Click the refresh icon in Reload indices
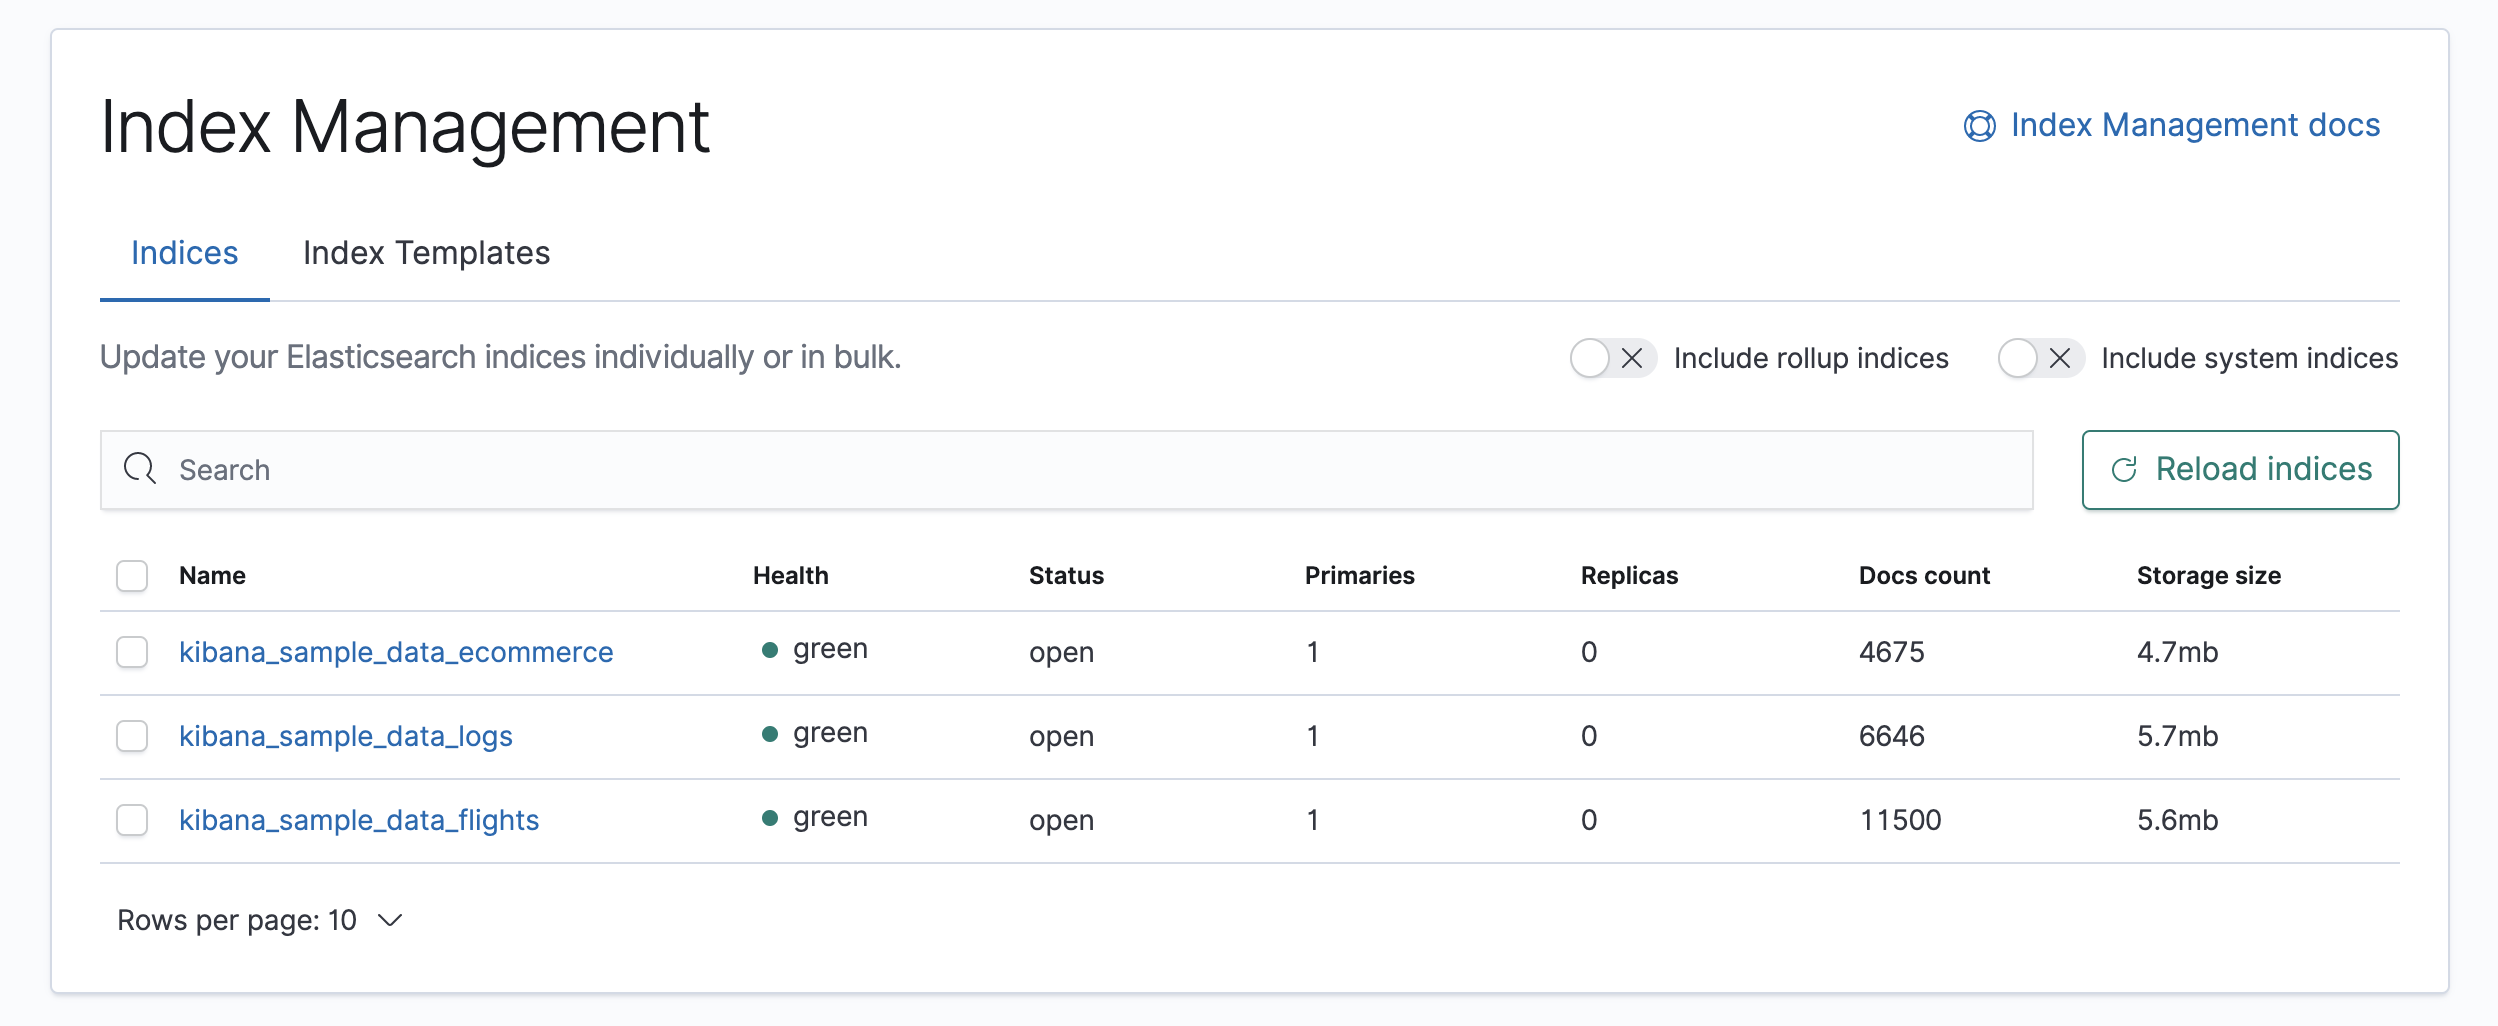Image resolution: width=2498 pixels, height=1026 pixels. (2124, 470)
